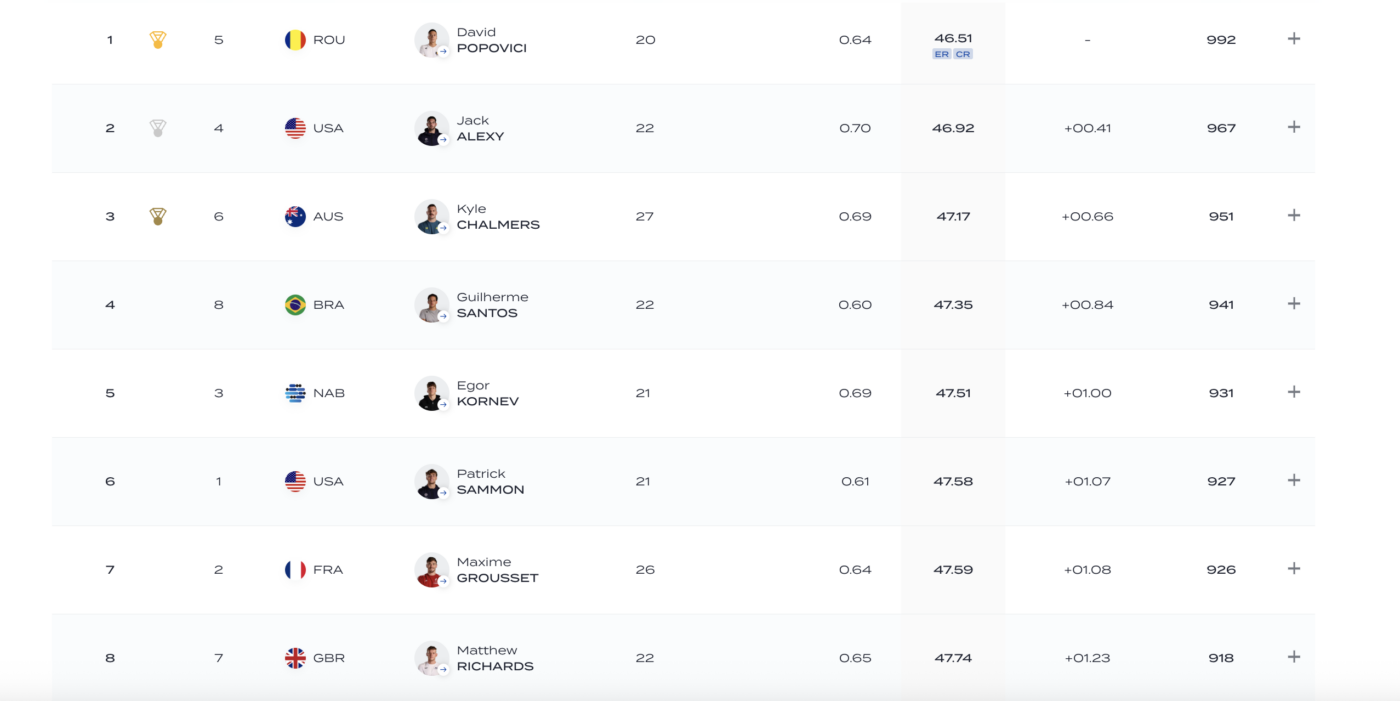Expand David Popovici's result row
The image size is (1400, 701).
[1293, 39]
